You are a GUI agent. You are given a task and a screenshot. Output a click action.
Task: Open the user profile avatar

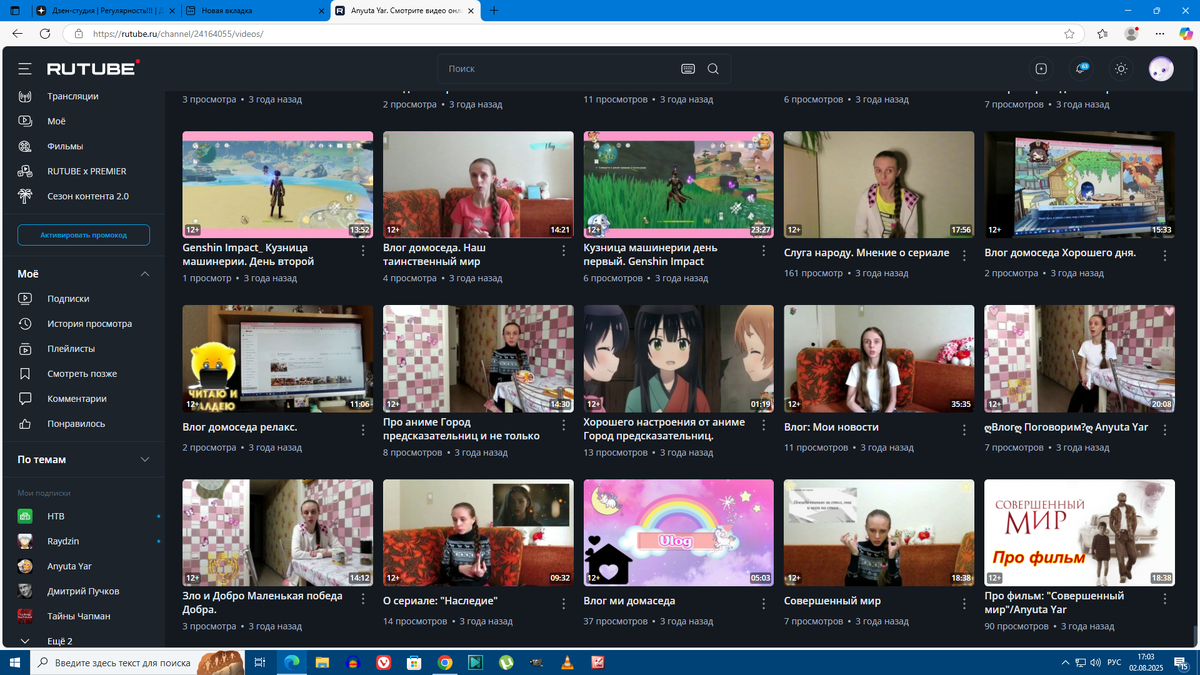[1161, 69]
